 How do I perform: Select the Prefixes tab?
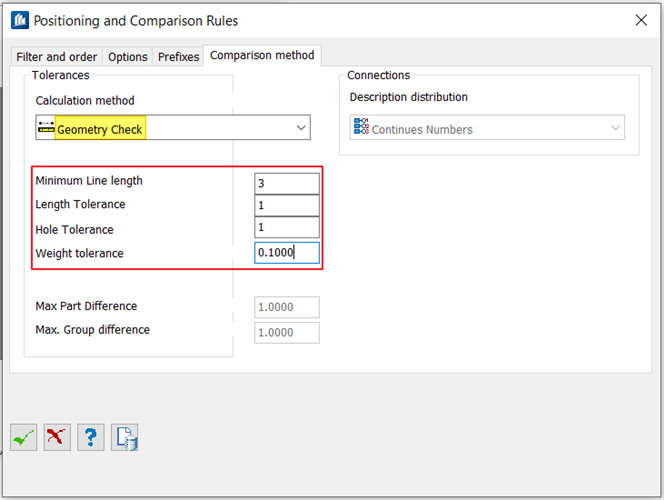178,57
